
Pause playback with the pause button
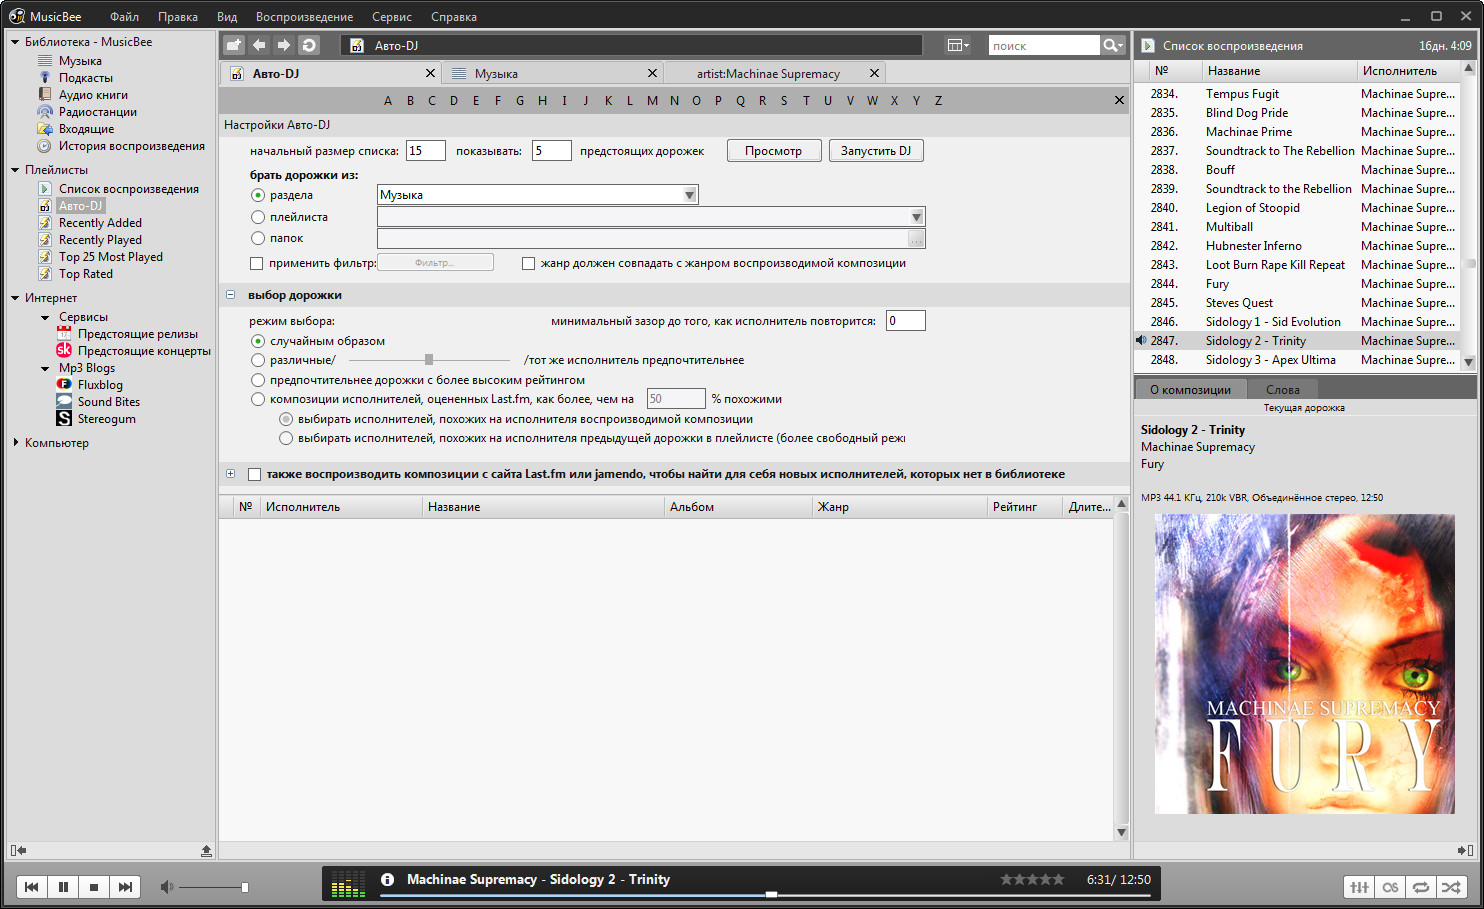click(x=63, y=887)
